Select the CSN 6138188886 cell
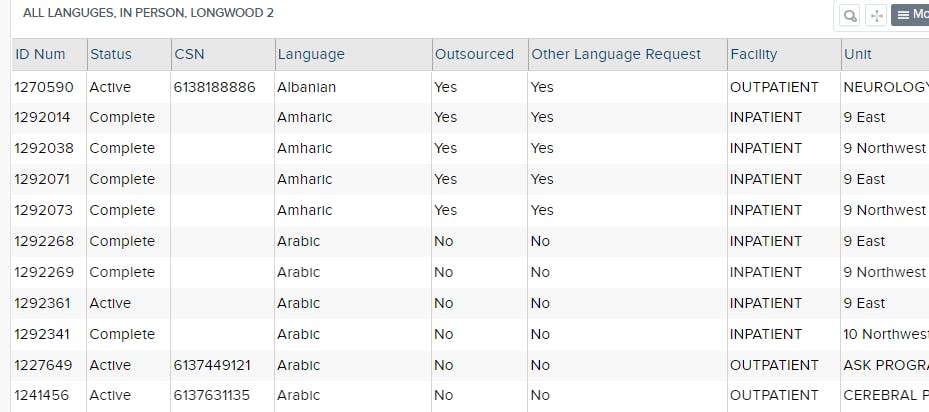This screenshot has height=412, width=929. [x=214, y=87]
